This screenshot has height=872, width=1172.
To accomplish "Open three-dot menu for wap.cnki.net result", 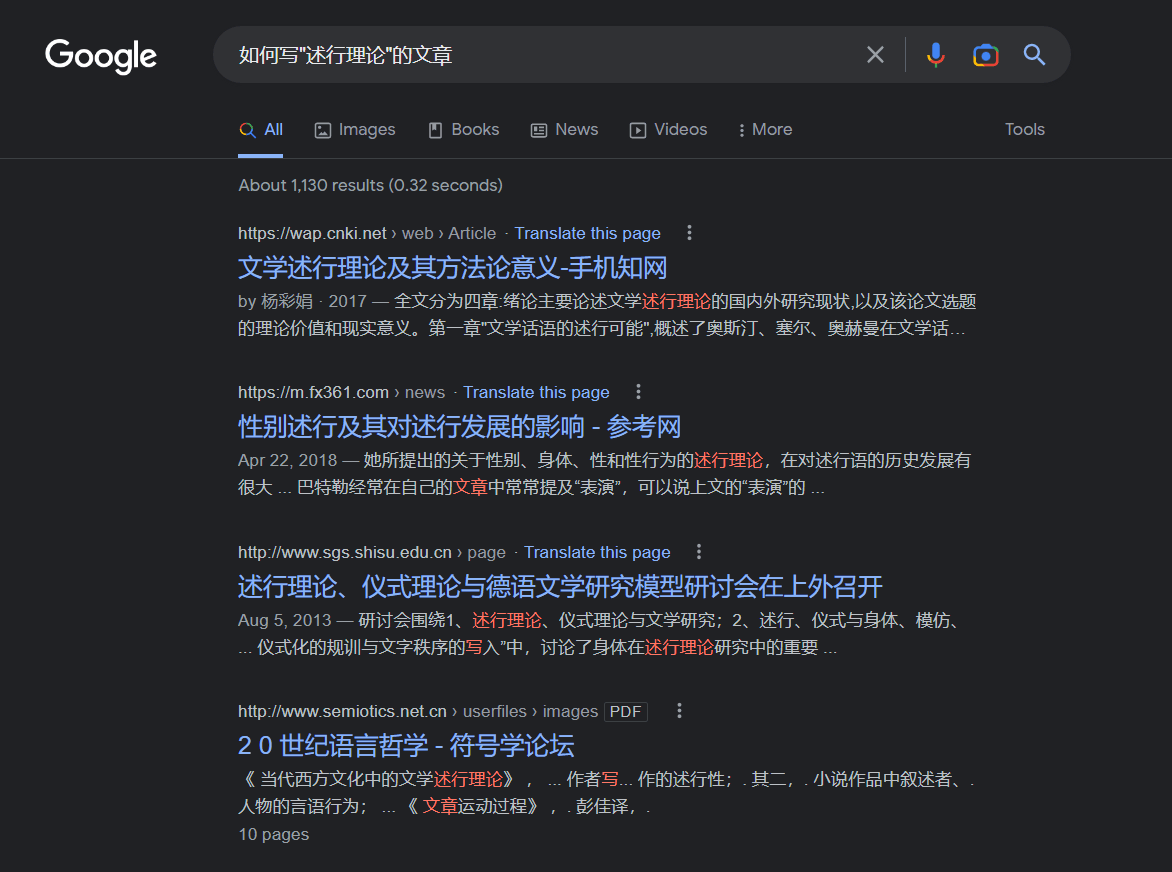I will tap(689, 233).
